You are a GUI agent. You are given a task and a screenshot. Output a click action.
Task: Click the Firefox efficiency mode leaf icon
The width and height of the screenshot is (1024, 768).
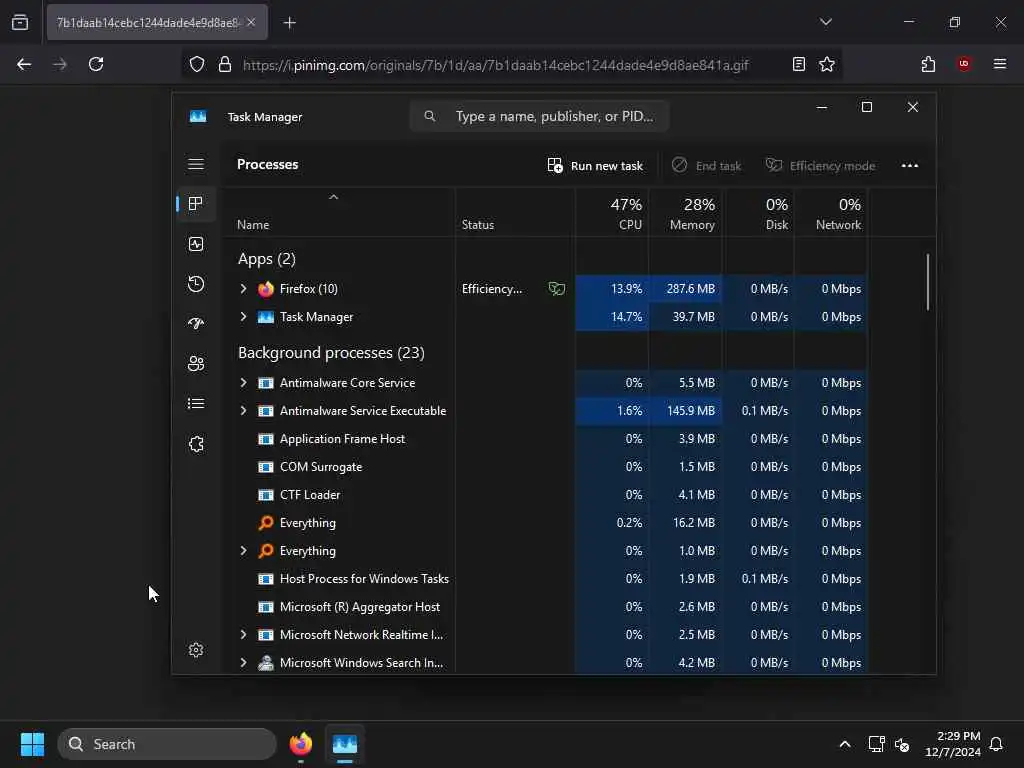pos(556,289)
